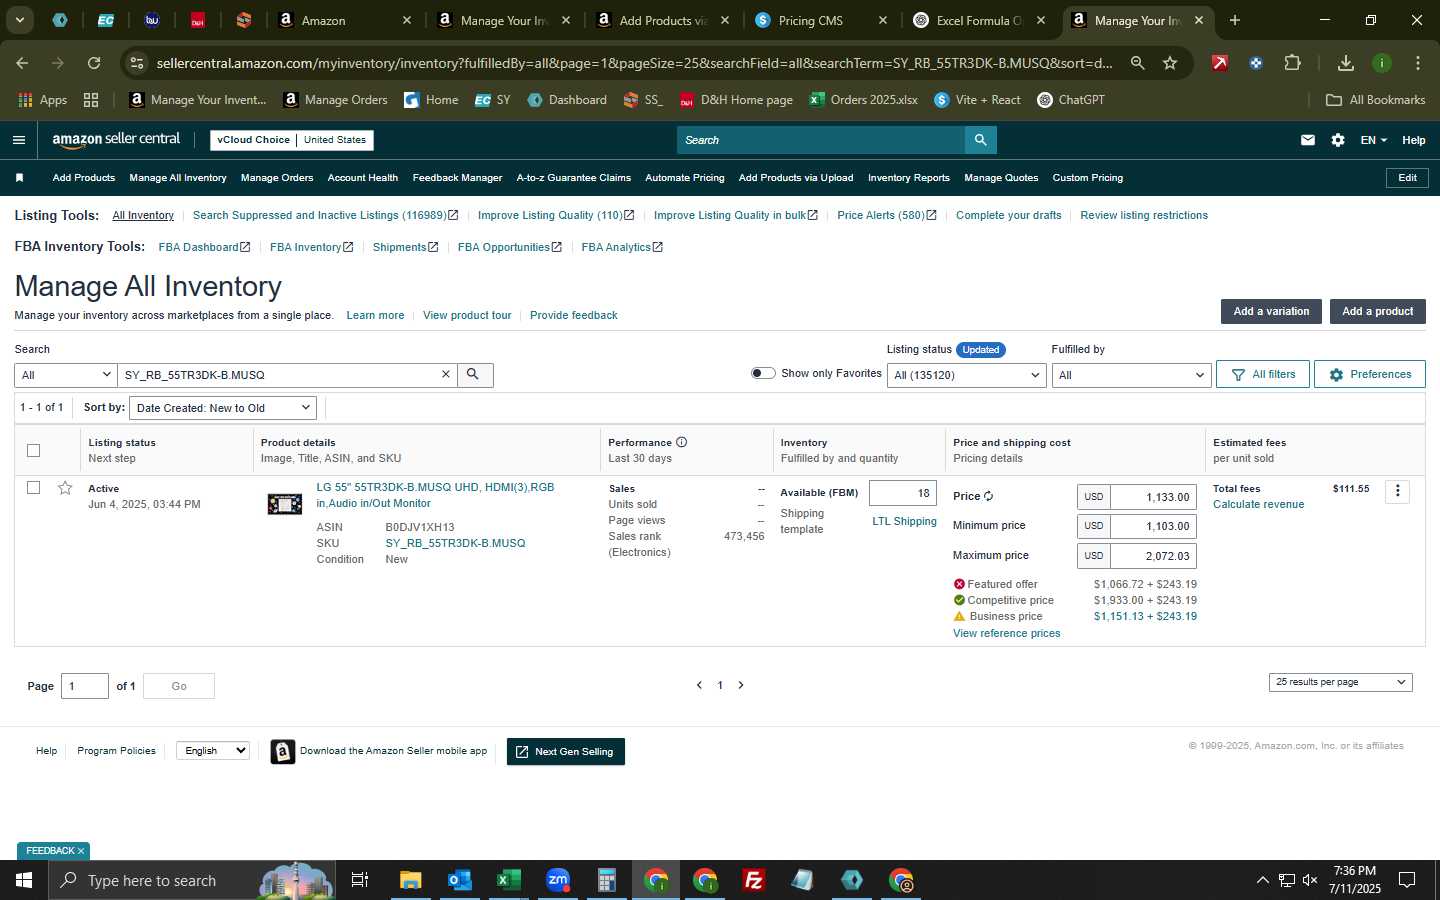The height and width of the screenshot is (900, 1440).
Task: Open the Calculator from the Windows taskbar
Action: pyautogui.click(x=606, y=880)
